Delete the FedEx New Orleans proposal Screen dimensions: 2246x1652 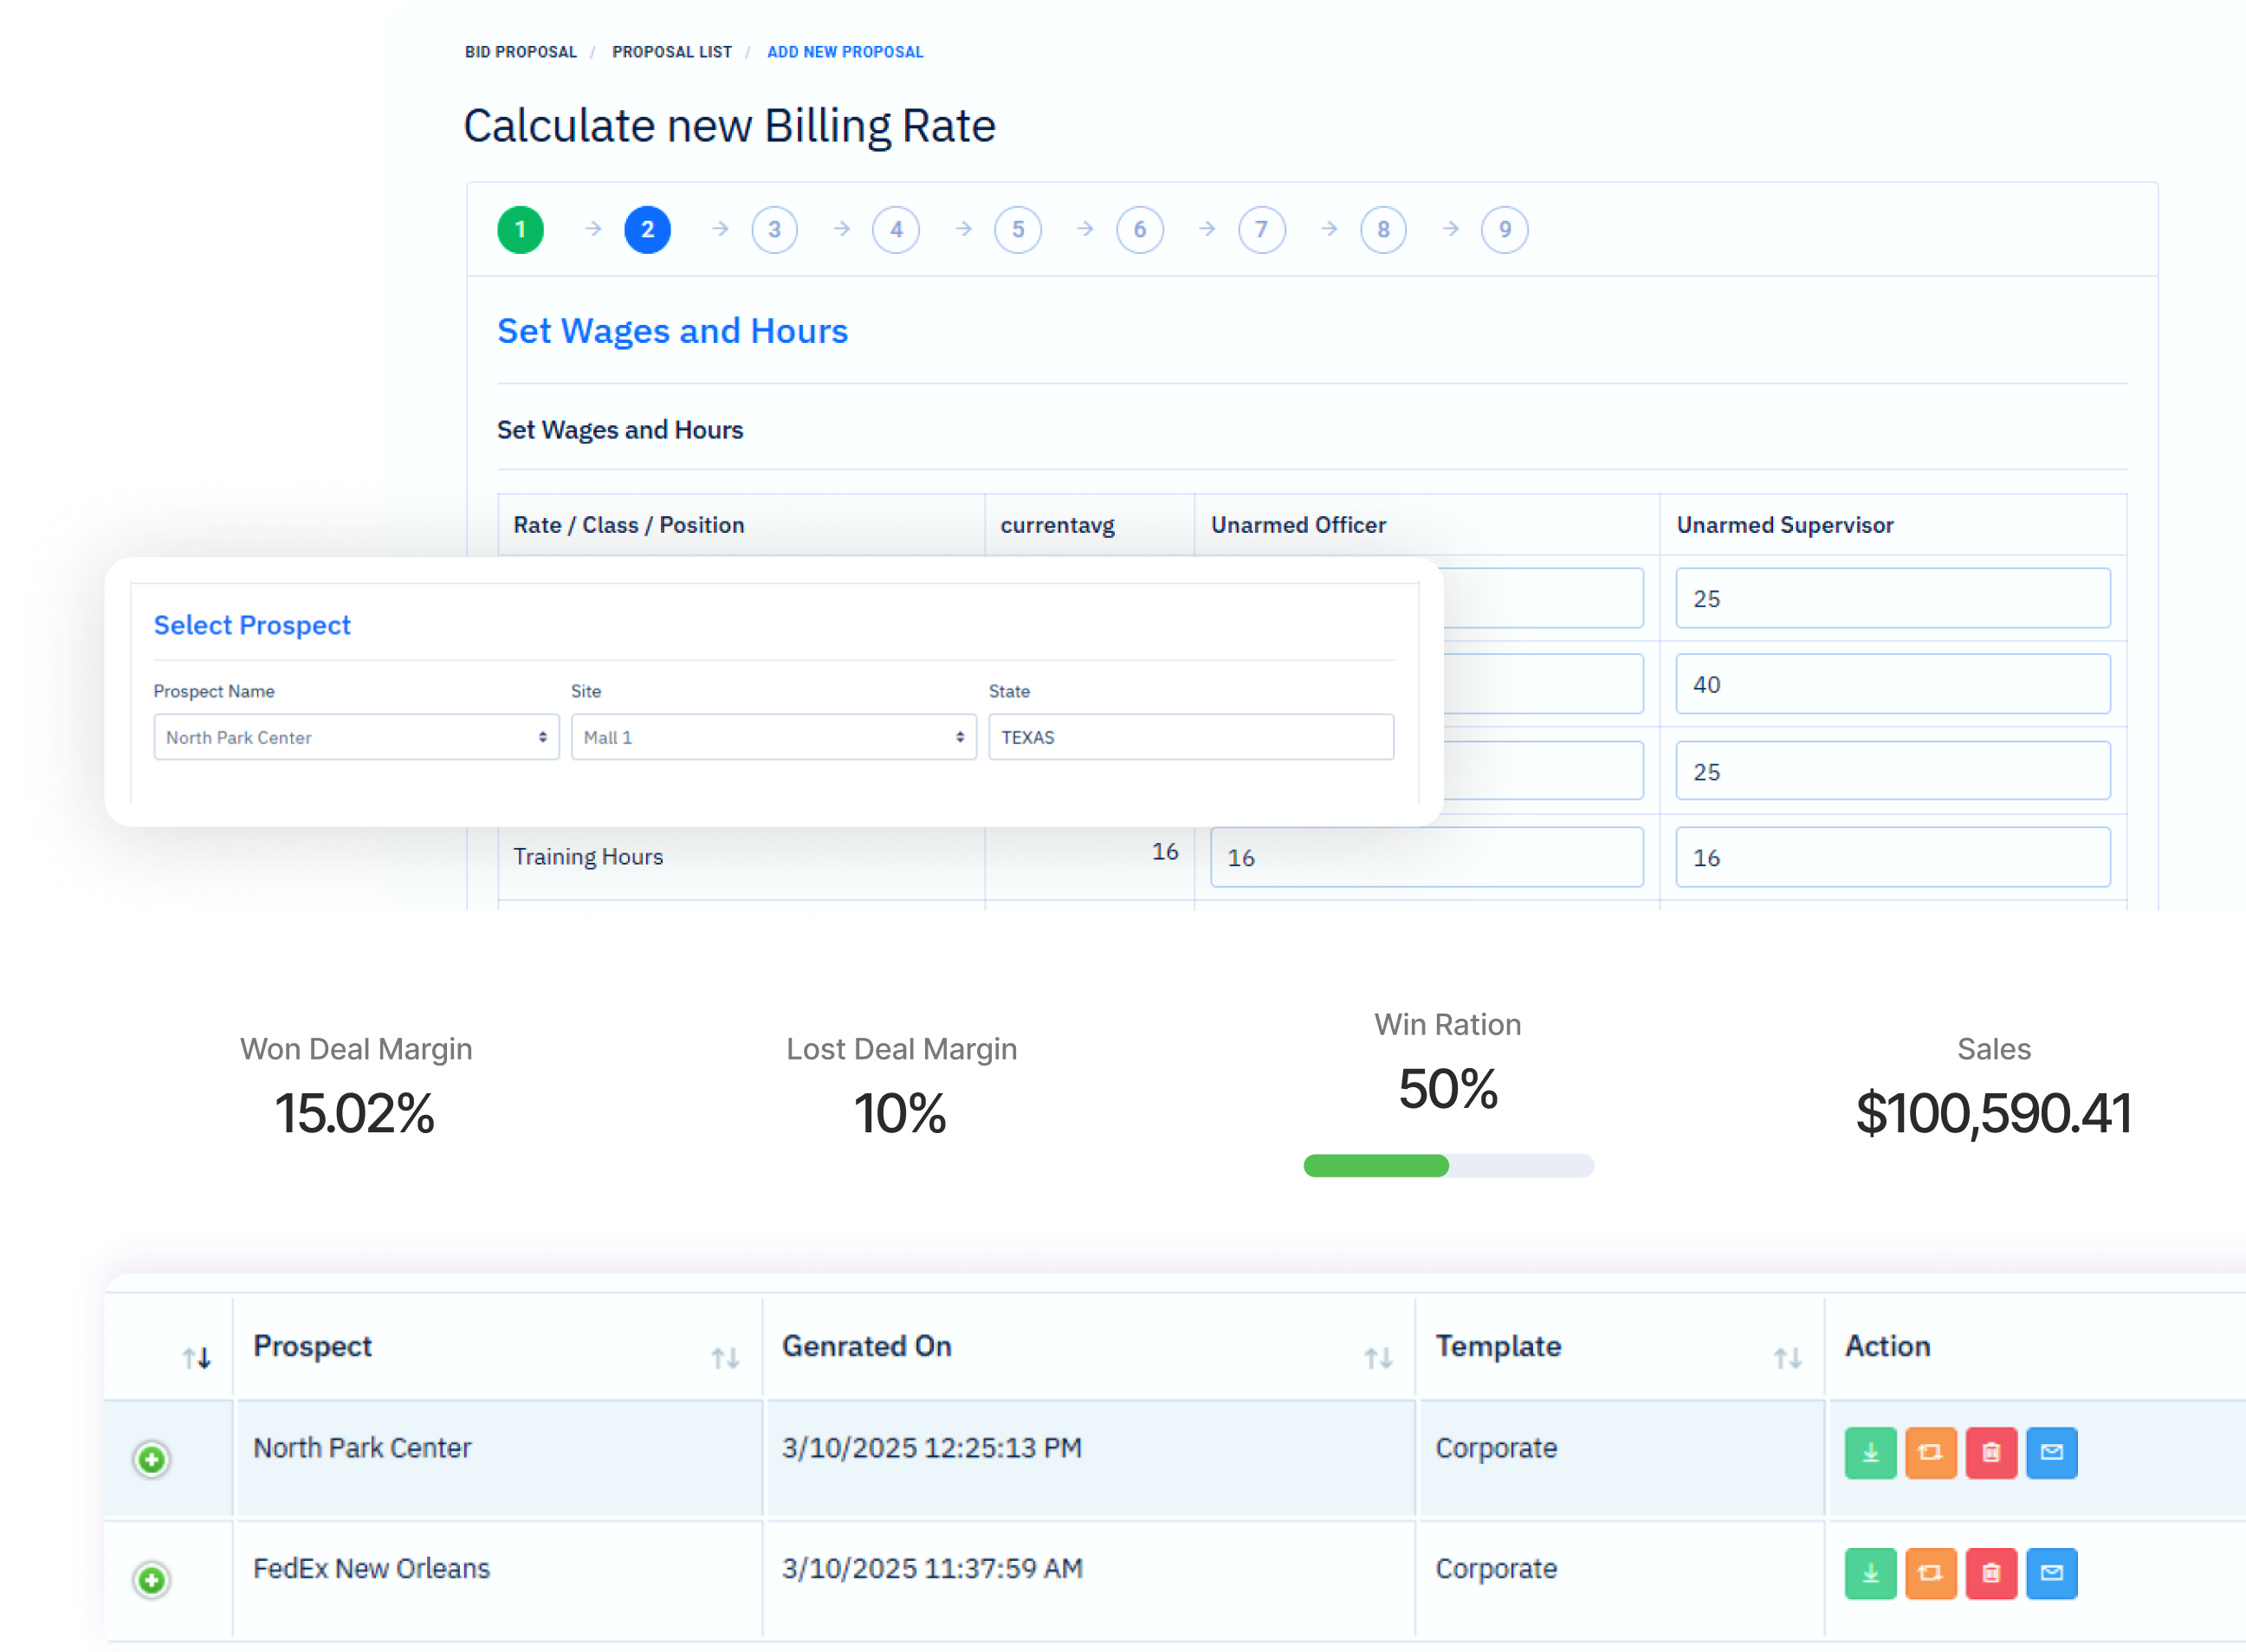pyautogui.click(x=1991, y=1574)
